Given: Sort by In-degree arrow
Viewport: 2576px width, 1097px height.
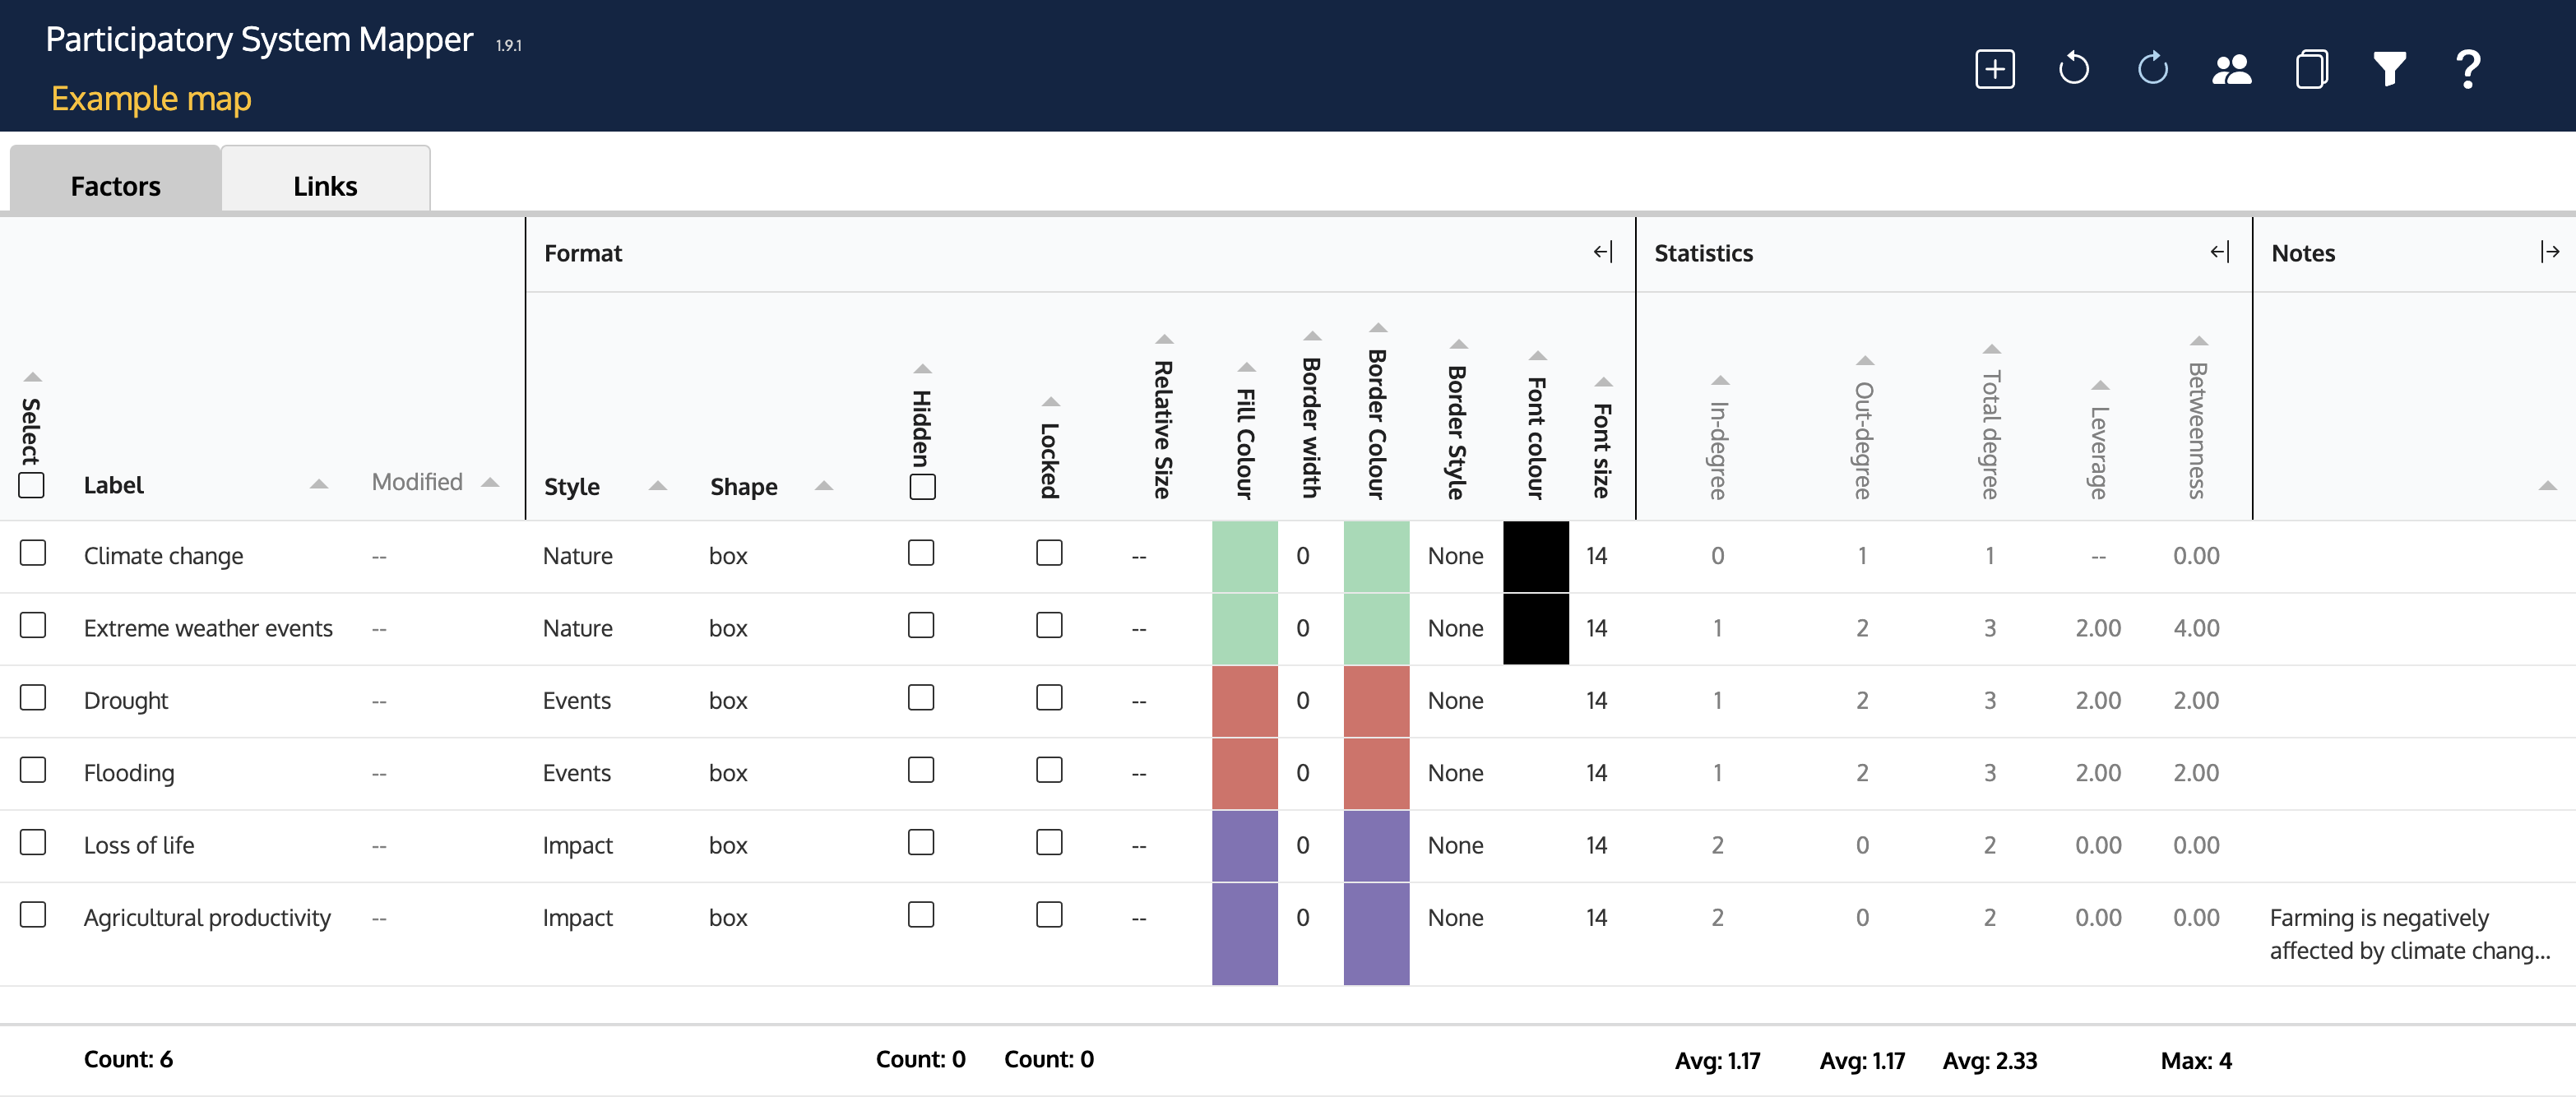Looking at the screenshot, I should tap(1720, 380).
